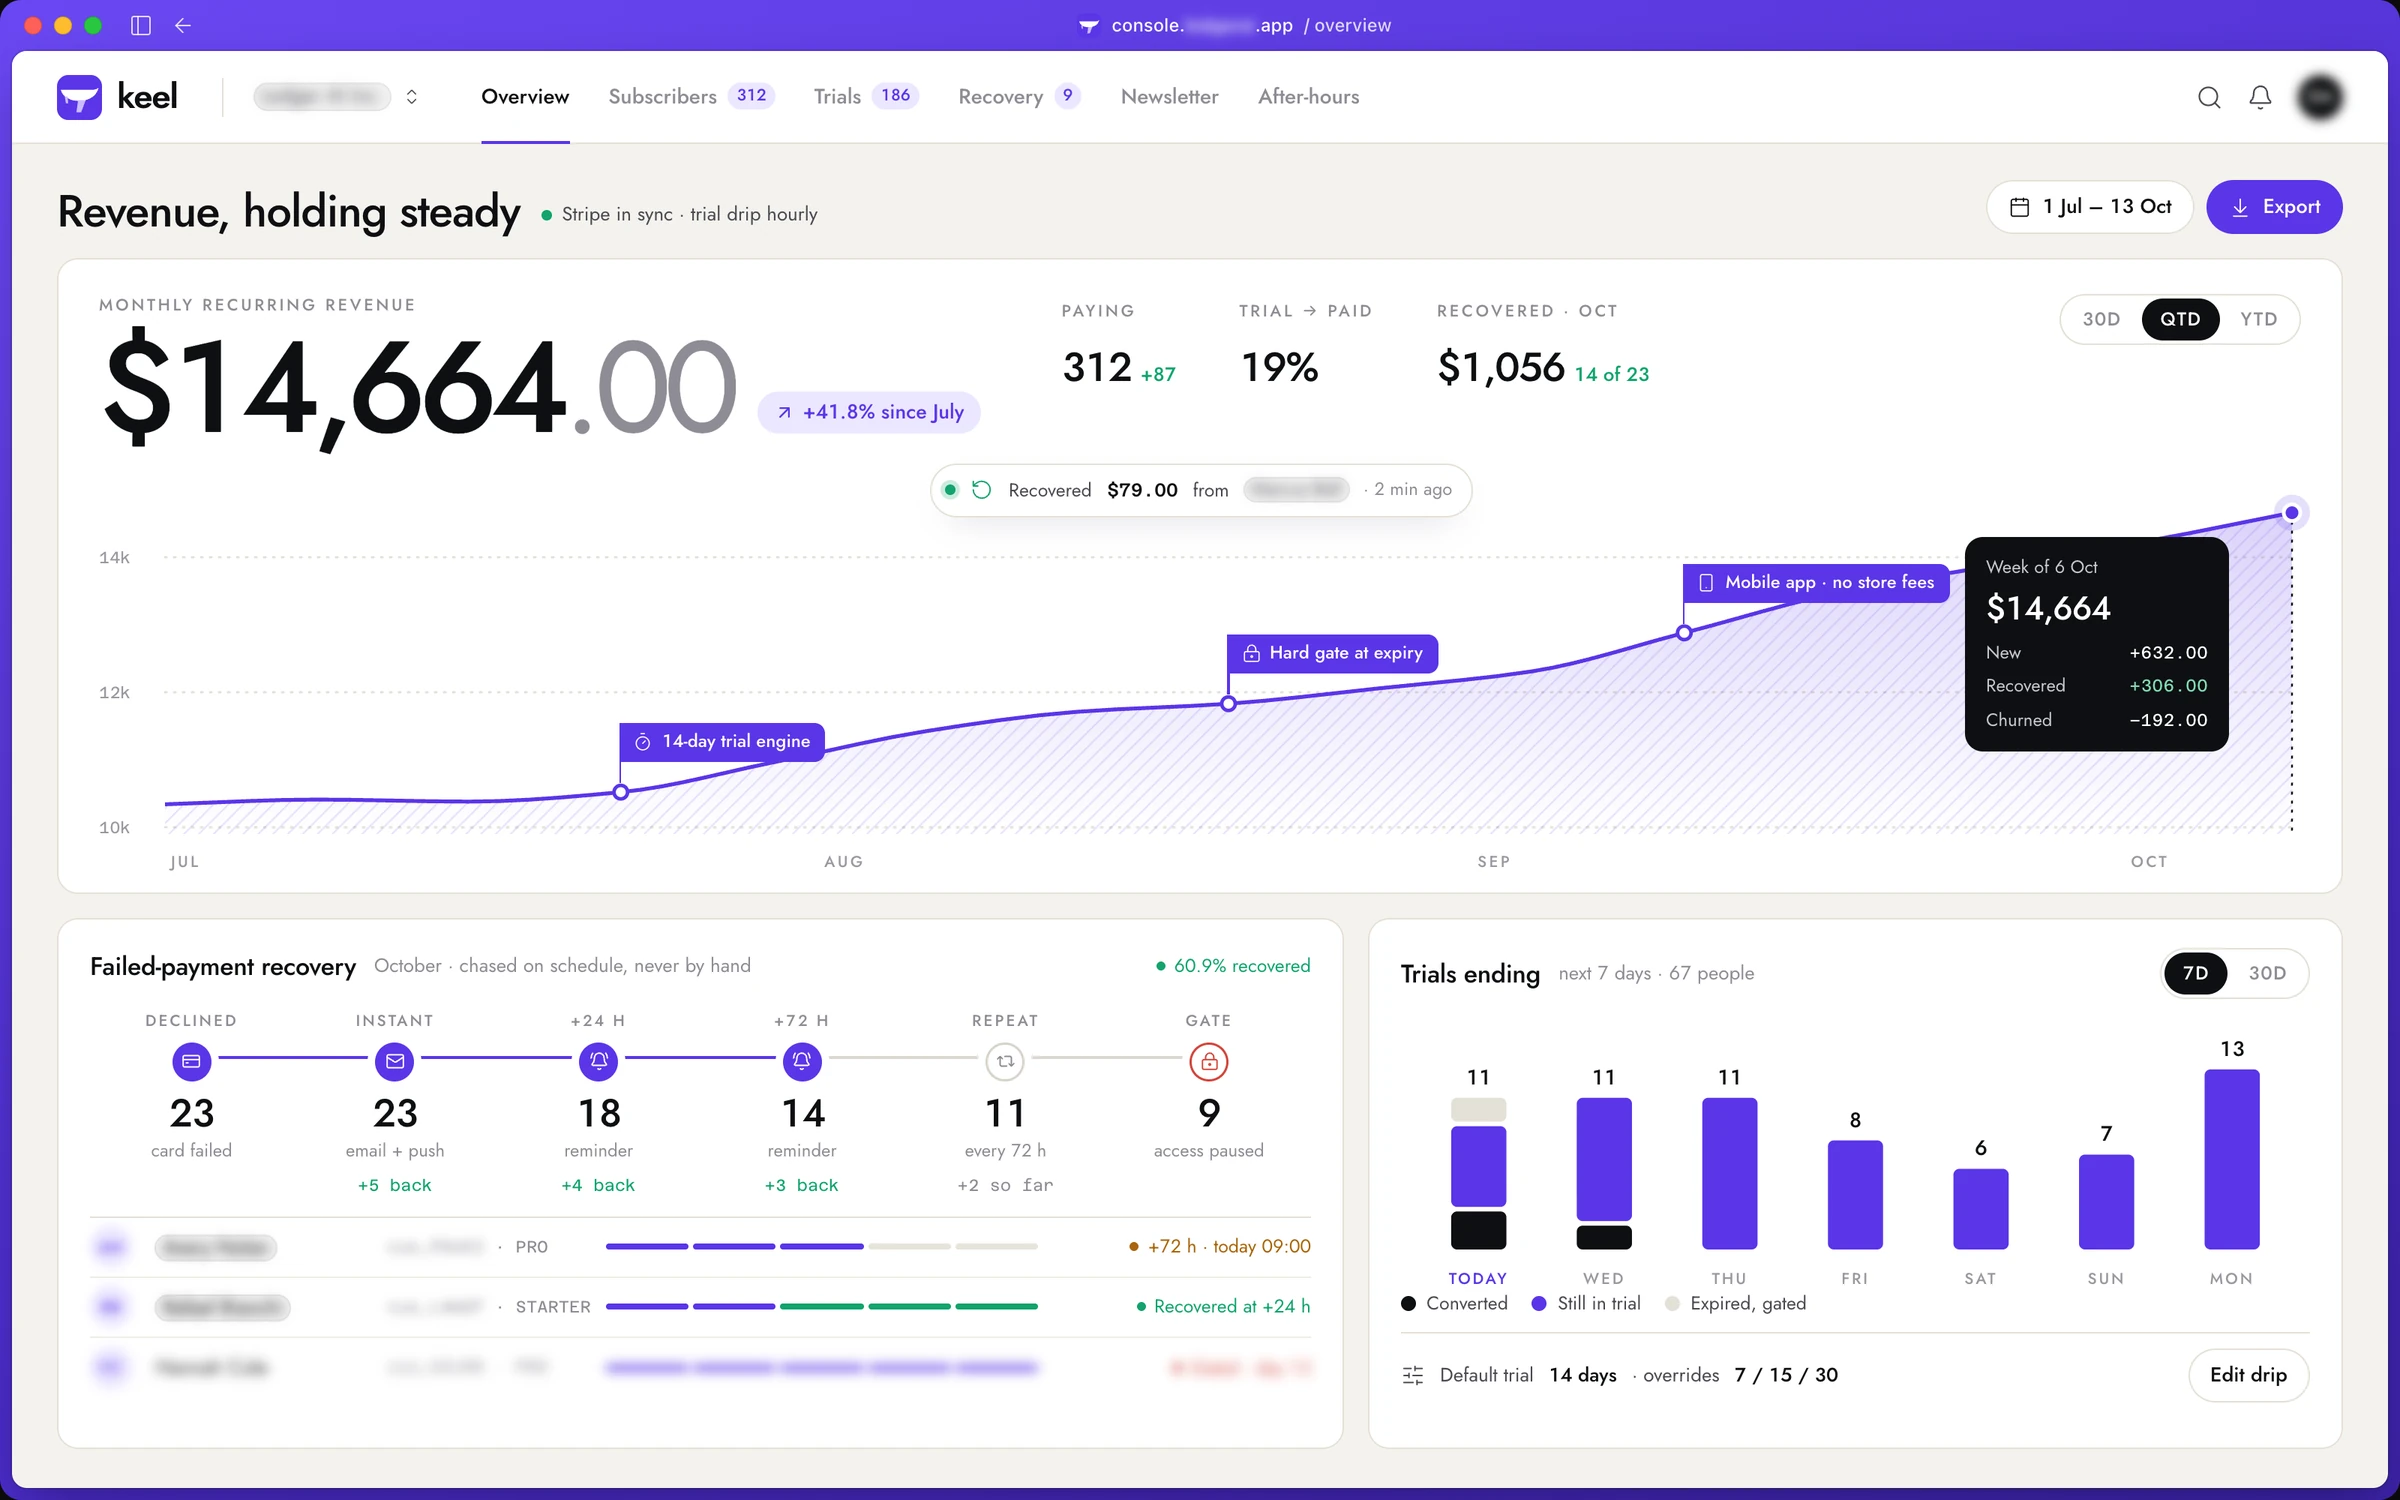Click the STARTER row progress bar

coord(822,1307)
